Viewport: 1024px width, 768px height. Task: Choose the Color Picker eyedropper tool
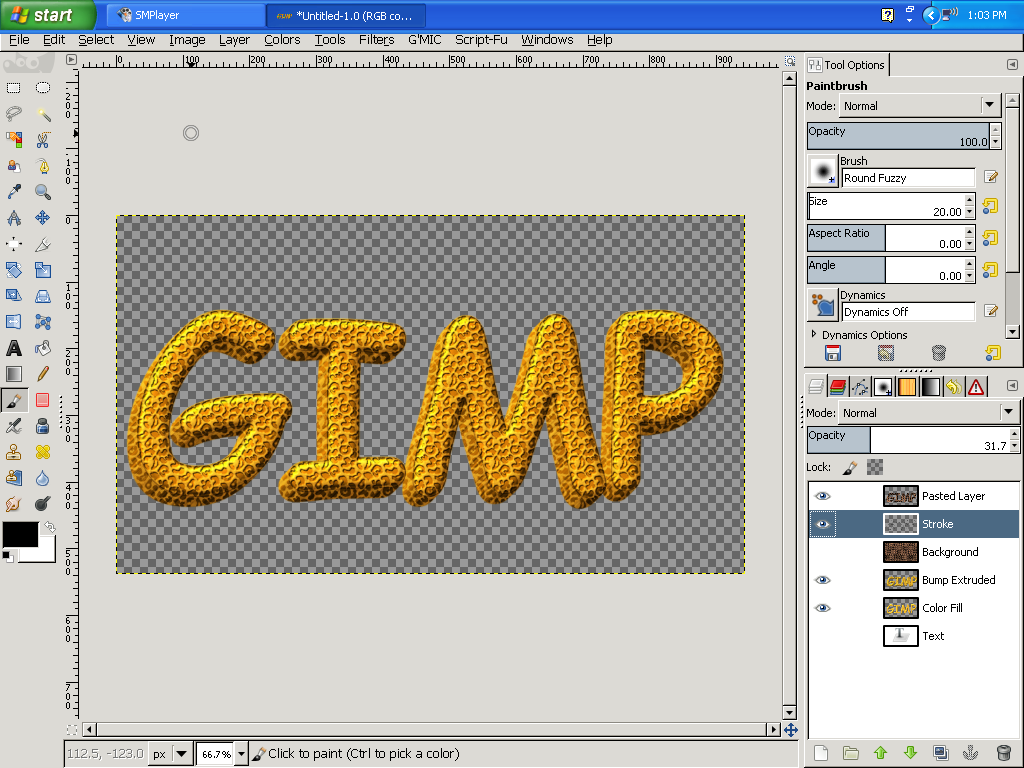pyautogui.click(x=14, y=191)
